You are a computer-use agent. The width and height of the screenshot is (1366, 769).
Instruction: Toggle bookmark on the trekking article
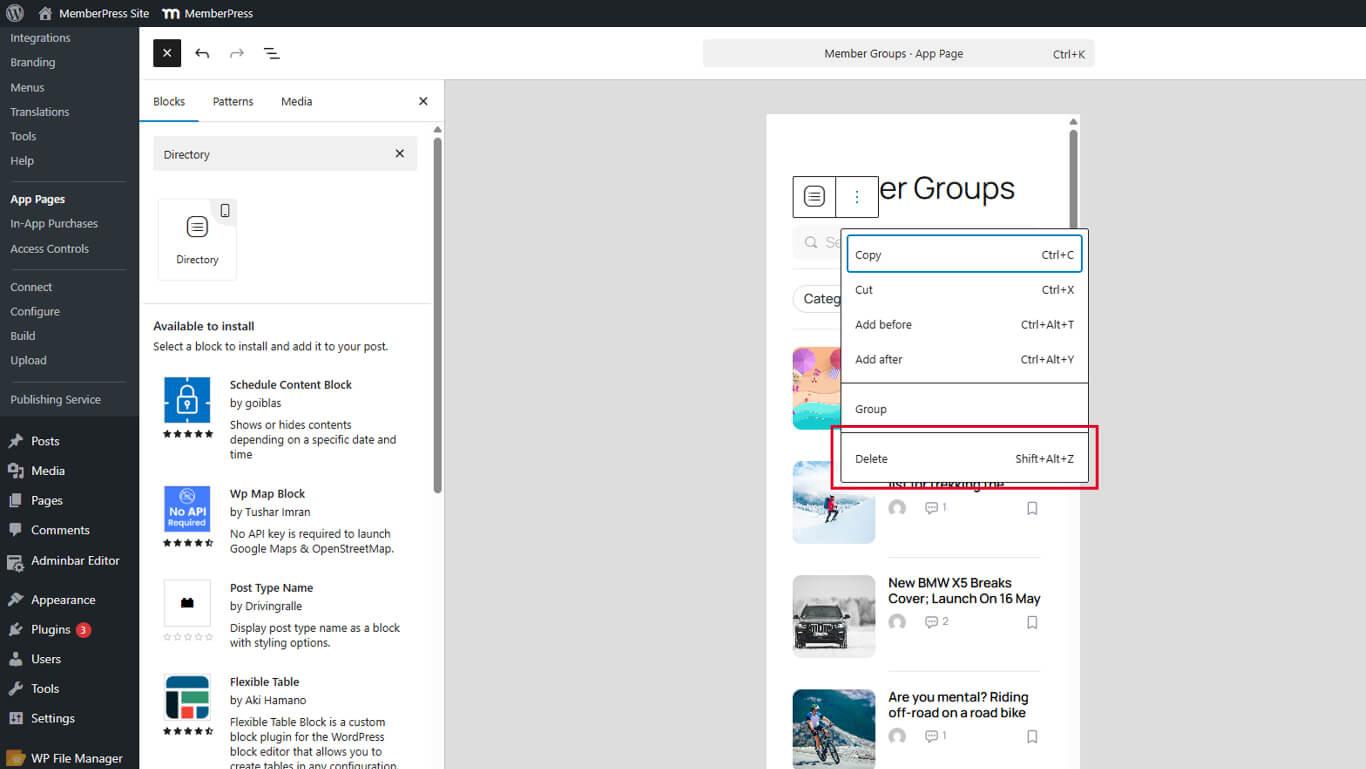tap(1032, 508)
